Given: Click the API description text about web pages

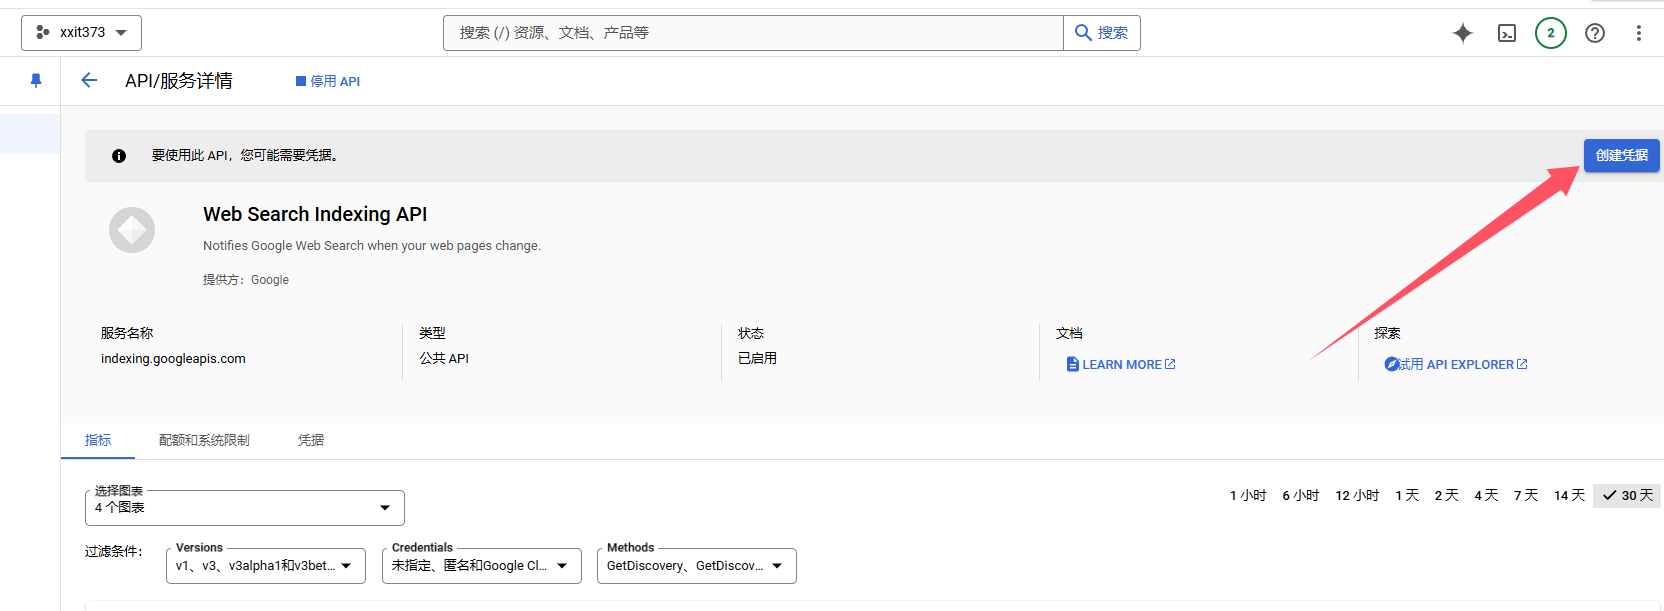Looking at the screenshot, I should coord(372,246).
